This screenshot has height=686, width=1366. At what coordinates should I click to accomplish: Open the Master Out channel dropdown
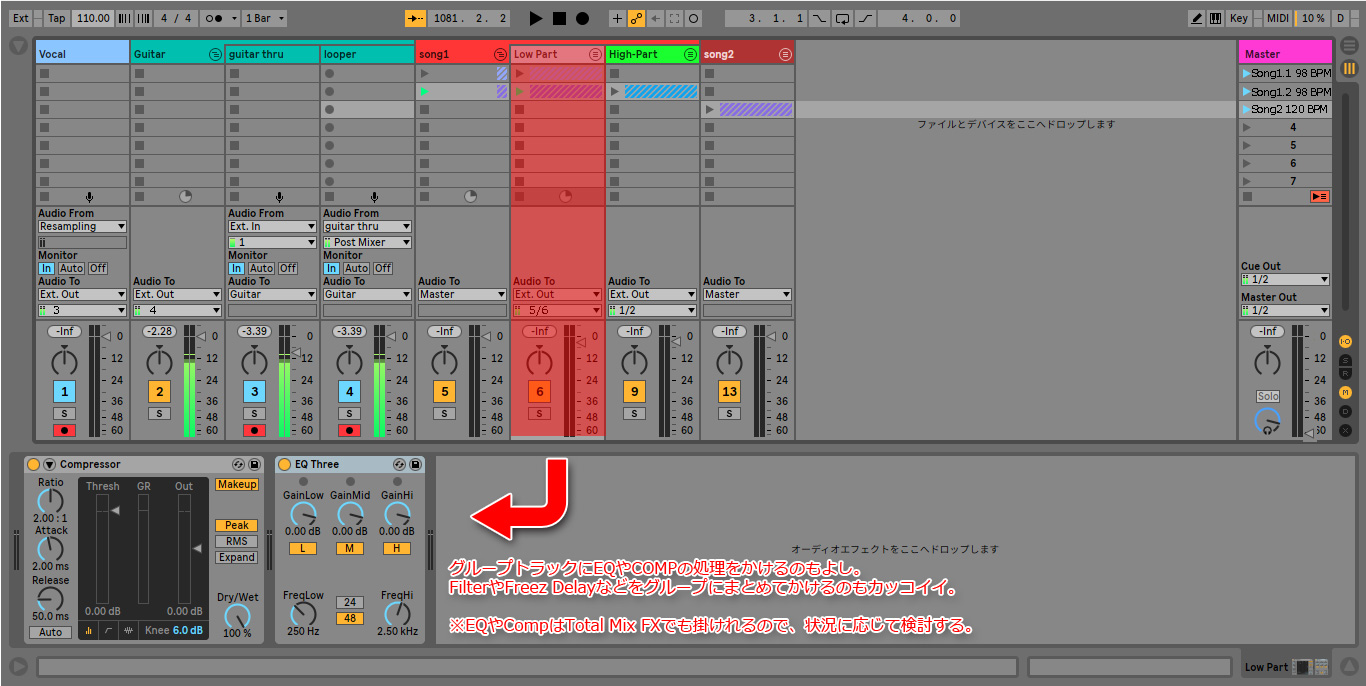pos(1285,311)
